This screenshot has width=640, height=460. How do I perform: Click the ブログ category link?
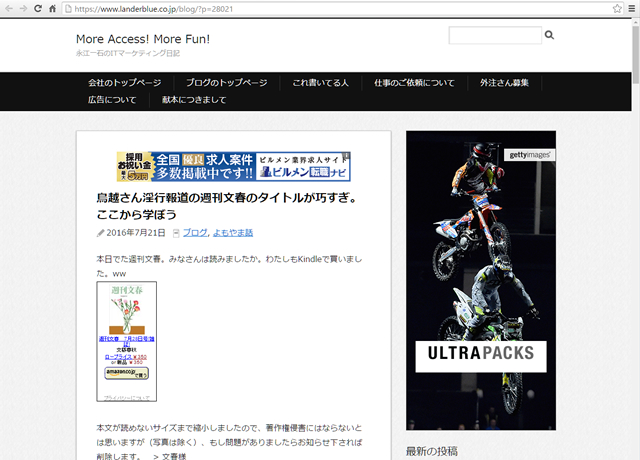tap(194, 232)
